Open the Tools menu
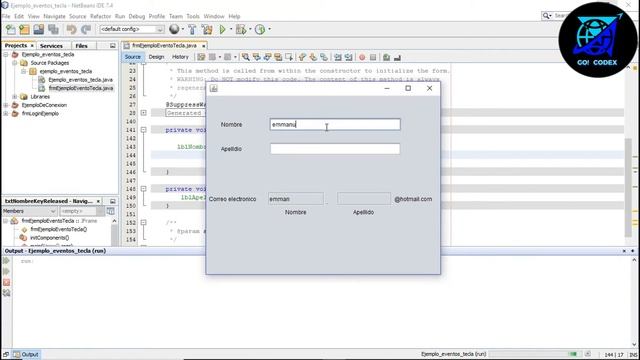 (193, 16)
